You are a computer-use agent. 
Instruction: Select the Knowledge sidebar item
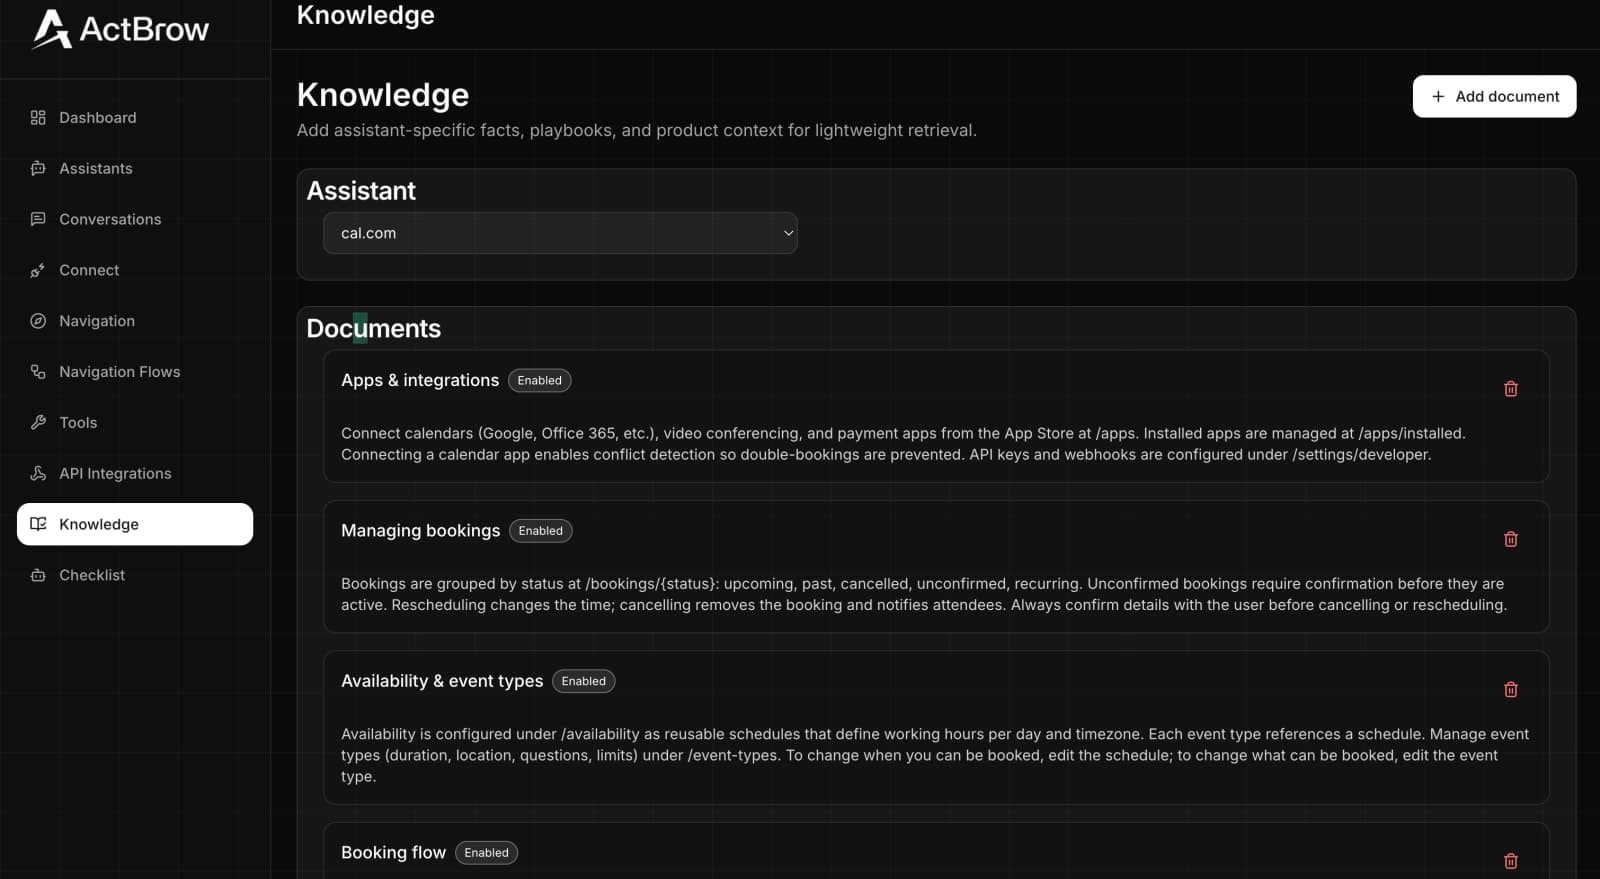pos(135,524)
